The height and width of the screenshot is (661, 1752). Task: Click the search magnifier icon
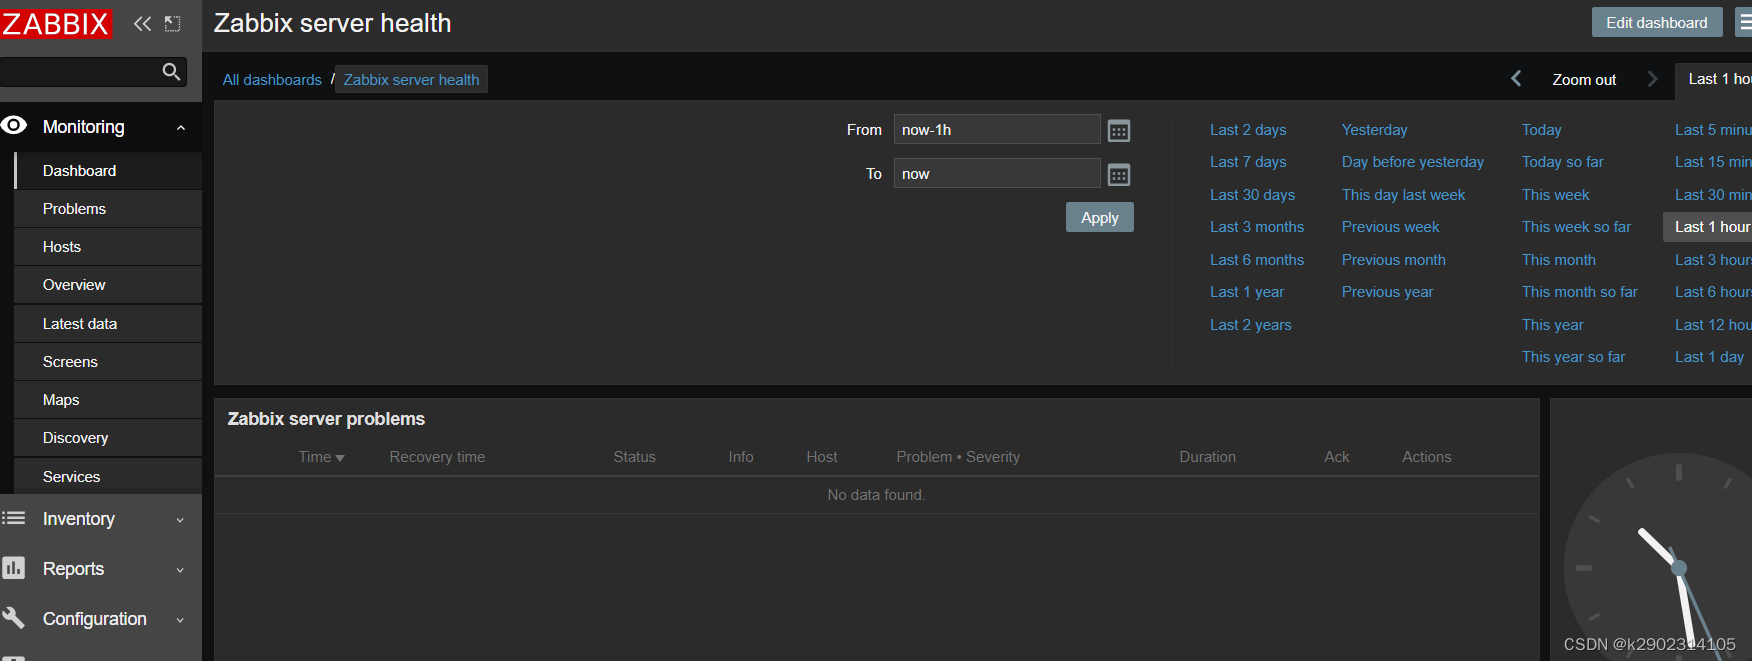point(171,72)
